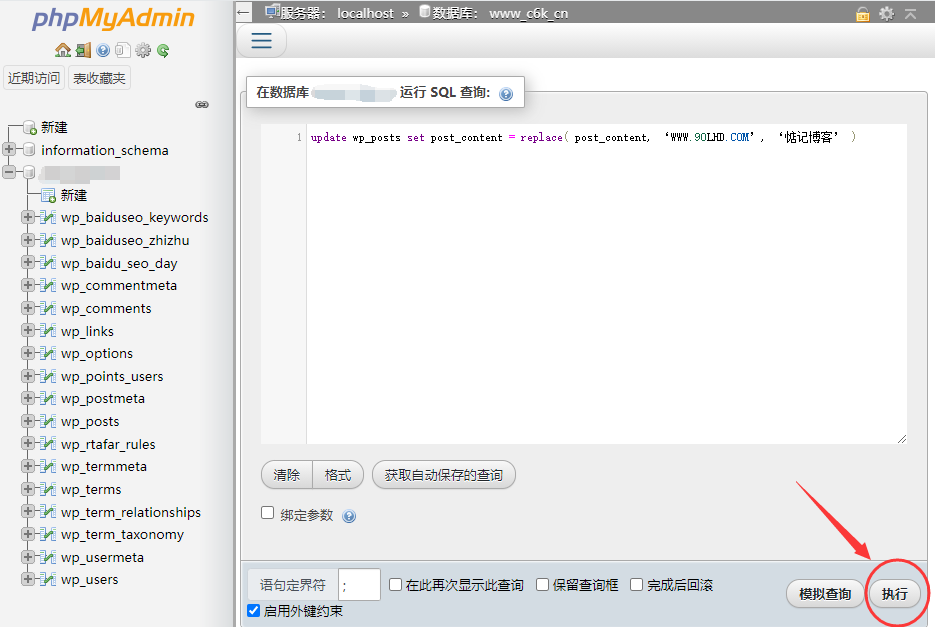Viewport: 935px width, 627px height.
Task: Expand wp_term_taxonomy table node
Action: point(27,534)
